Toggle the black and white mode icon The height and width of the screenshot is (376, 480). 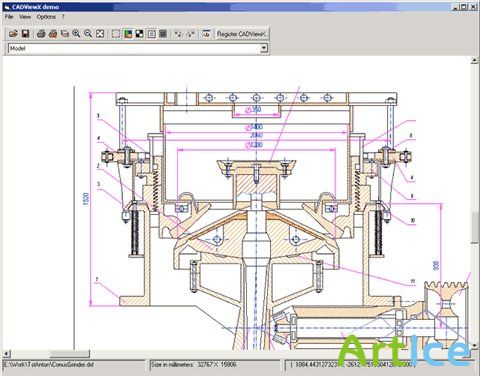140,34
